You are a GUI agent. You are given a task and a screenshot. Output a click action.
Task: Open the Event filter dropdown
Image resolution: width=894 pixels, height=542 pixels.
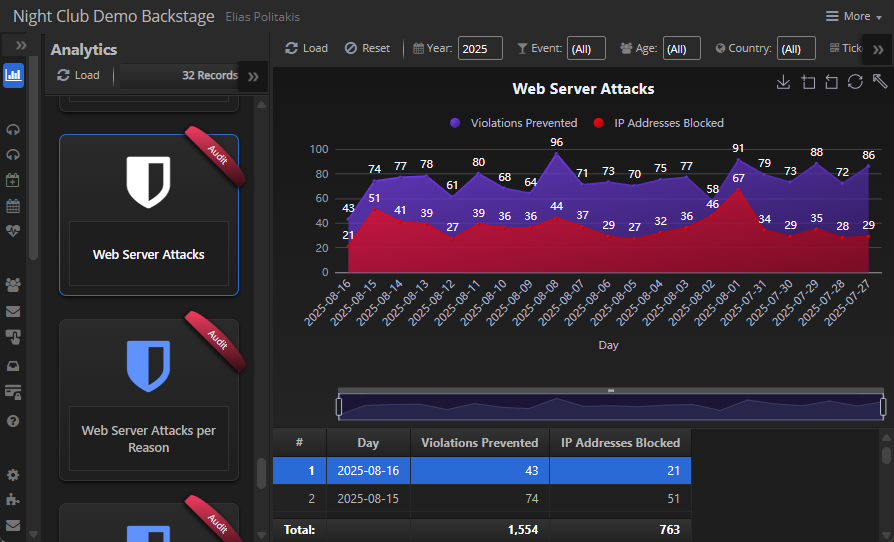pos(585,48)
